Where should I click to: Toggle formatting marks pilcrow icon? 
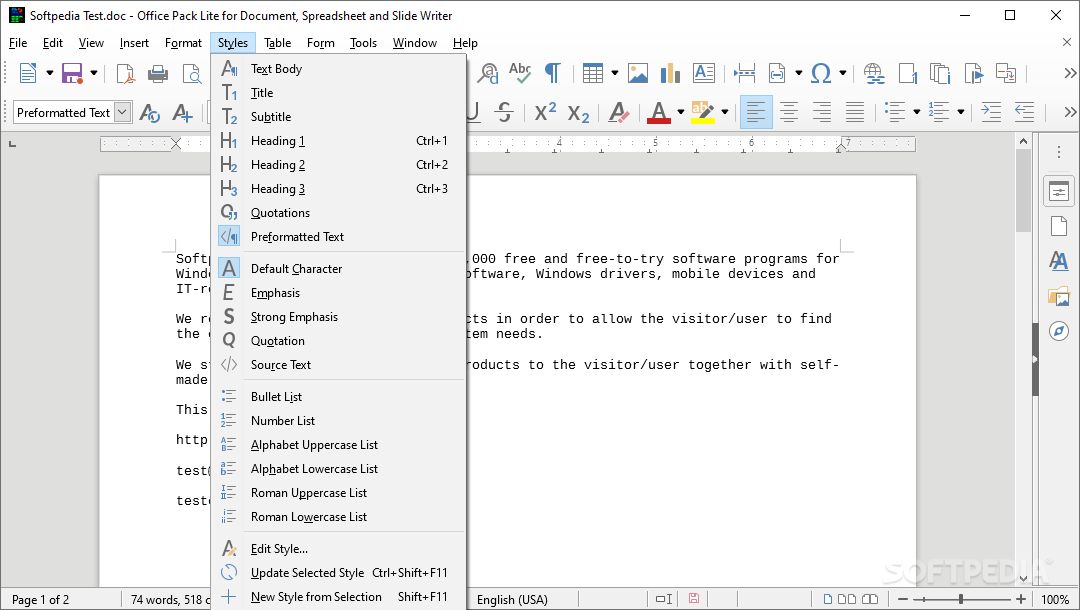(x=552, y=73)
